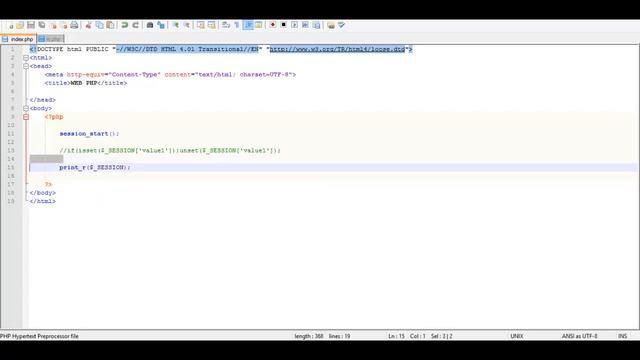Undo the last edit with the Undo arrow
The height and width of the screenshot is (360, 640).
[124, 25]
